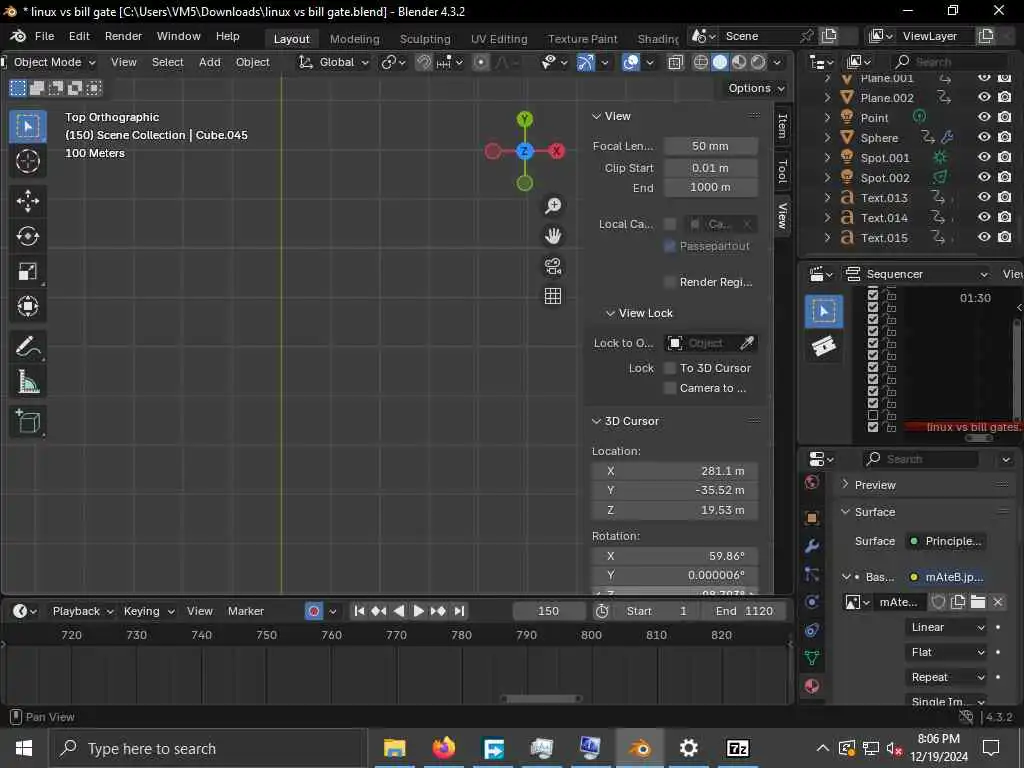The width and height of the screenshot is (1024, 768).
Task: Open the Object properties tab icon
Action: pos(812,518)
